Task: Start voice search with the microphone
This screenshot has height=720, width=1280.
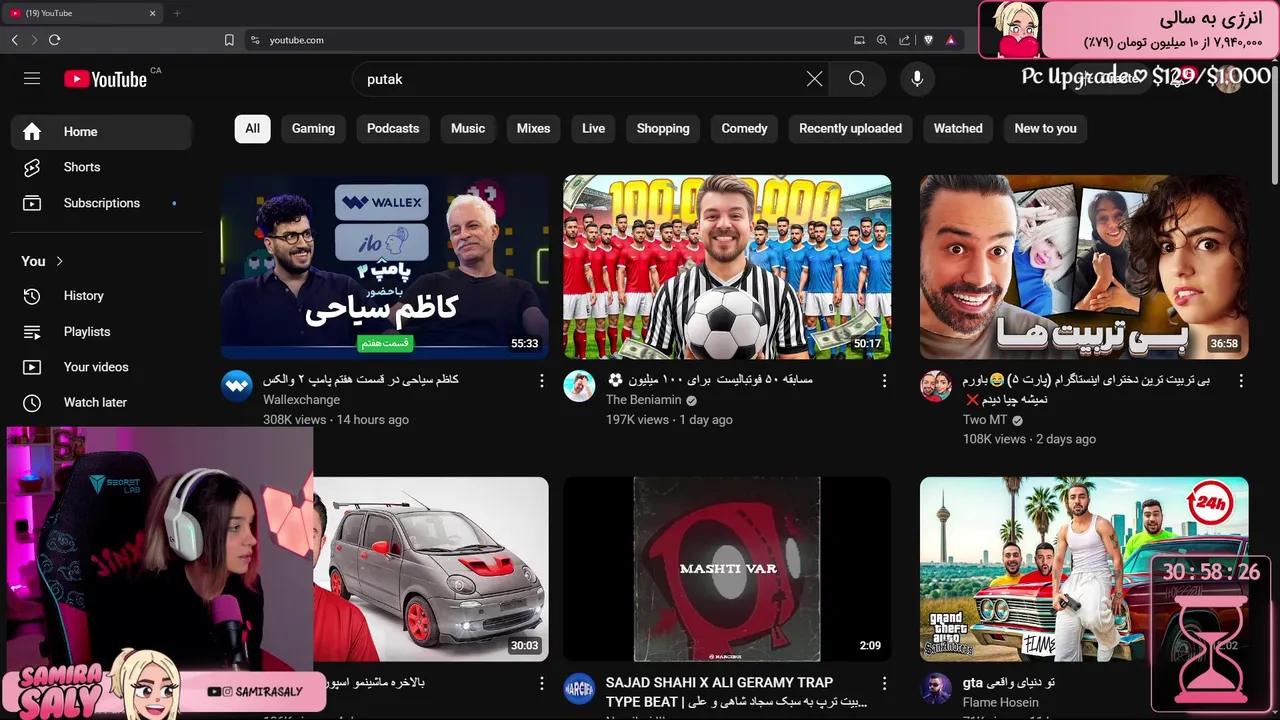Action: click(917, 79)
